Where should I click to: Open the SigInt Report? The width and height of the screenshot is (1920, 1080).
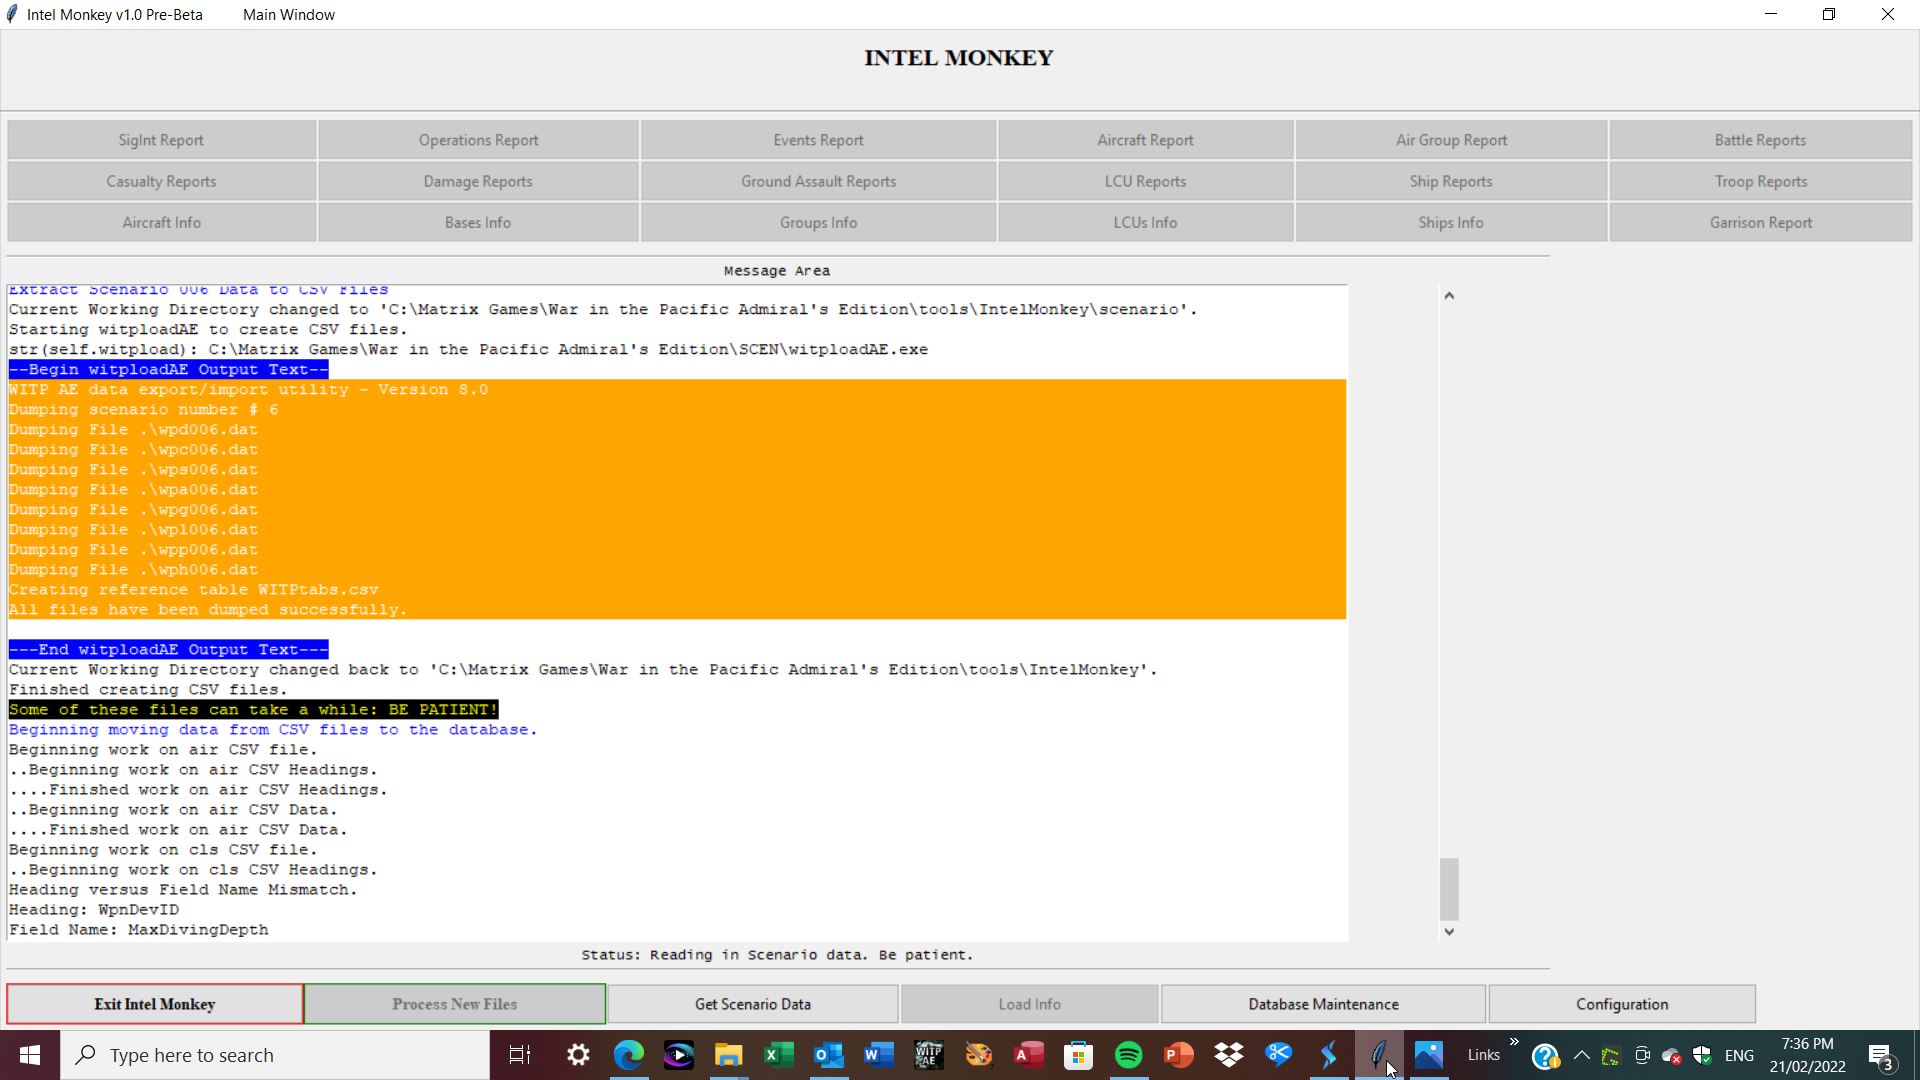coord(161,140)
